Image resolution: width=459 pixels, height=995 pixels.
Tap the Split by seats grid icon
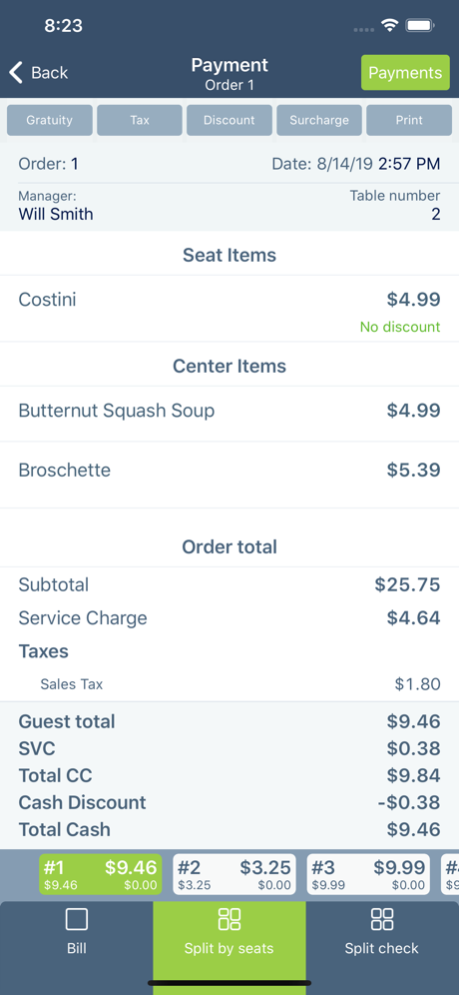229,919
